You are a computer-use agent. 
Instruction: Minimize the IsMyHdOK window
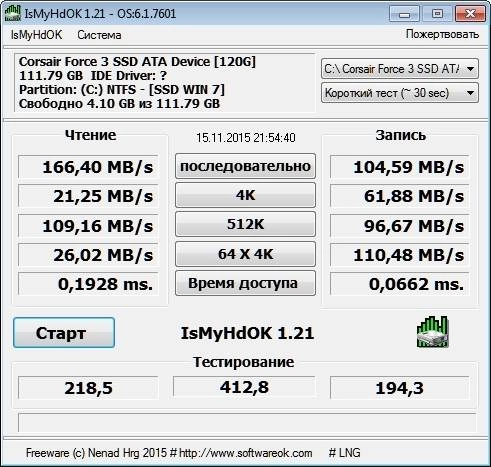[x=404, y=14]
